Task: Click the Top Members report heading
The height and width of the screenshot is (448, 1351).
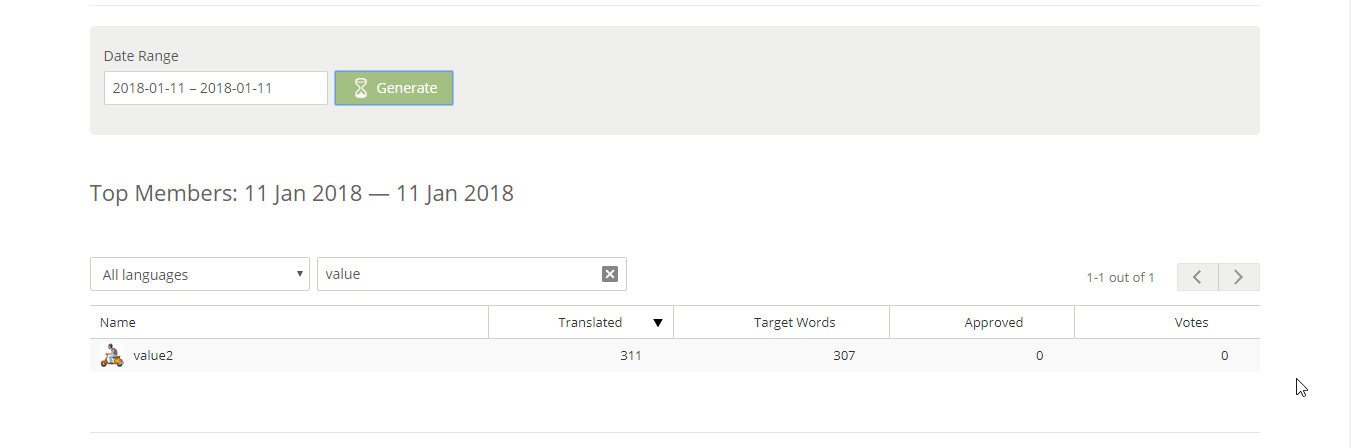Action: [301, 193]
